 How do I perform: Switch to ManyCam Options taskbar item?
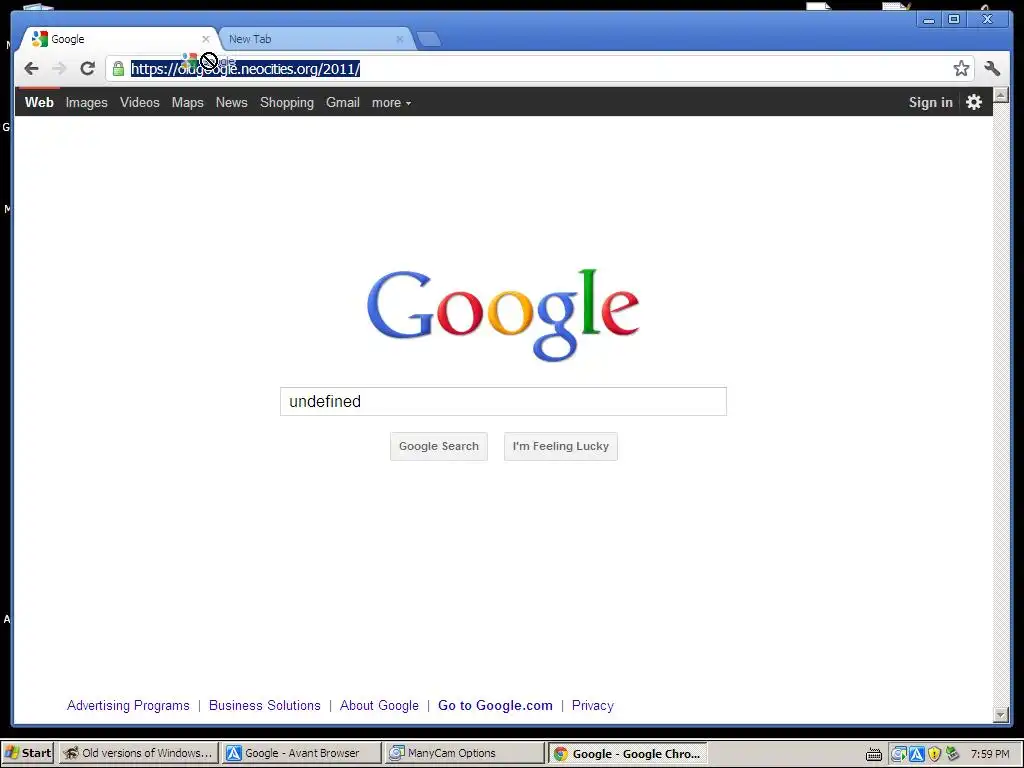click(464, 753)
